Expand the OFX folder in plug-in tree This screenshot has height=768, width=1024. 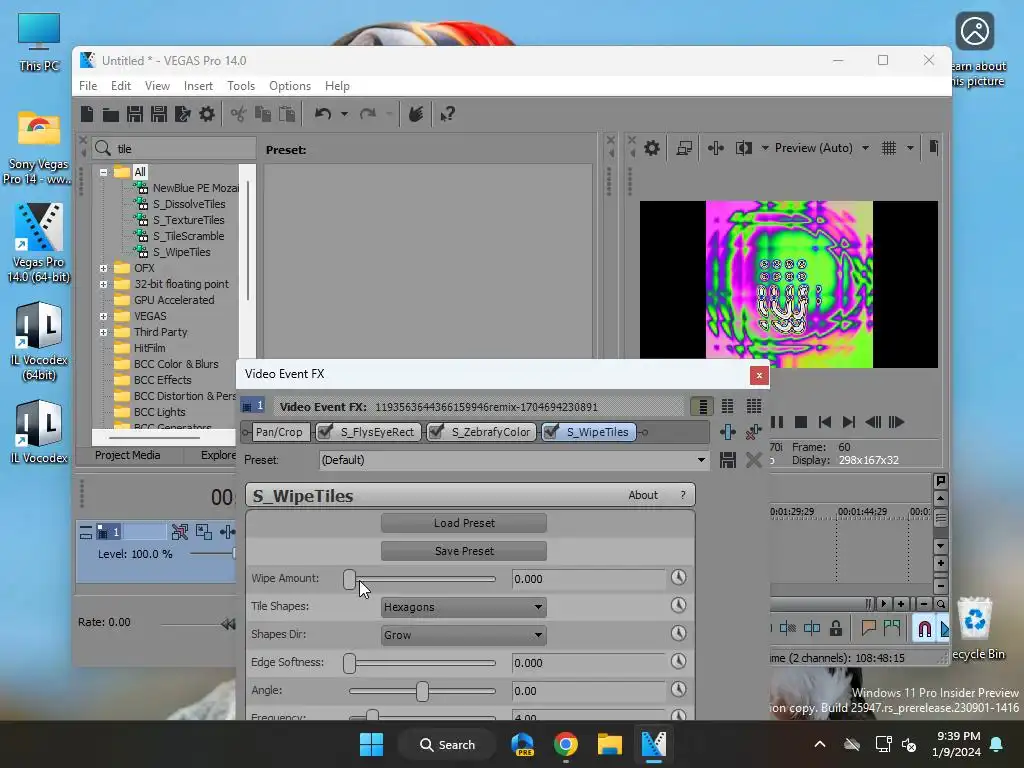[103, 268]
